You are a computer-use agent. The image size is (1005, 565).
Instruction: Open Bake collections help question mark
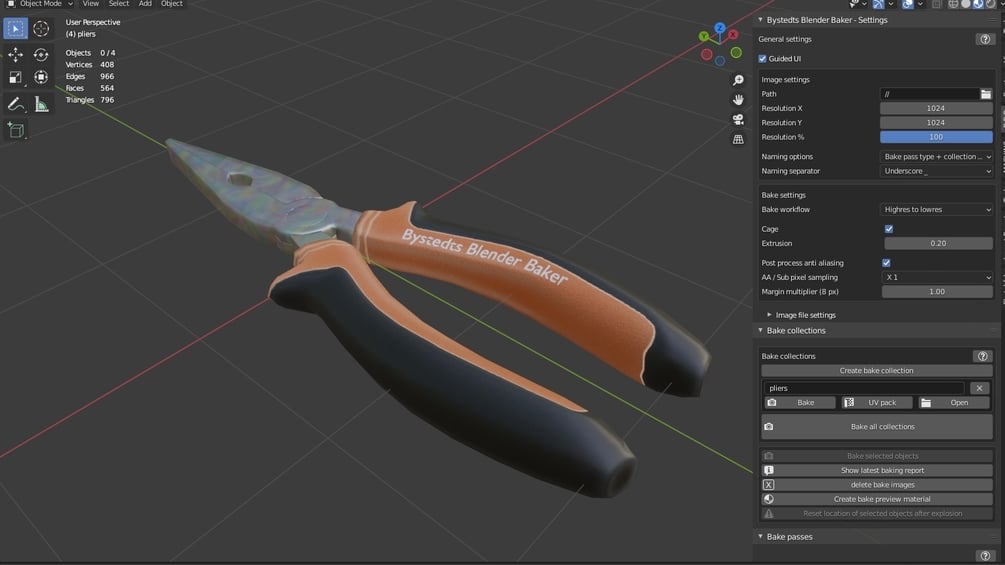pos(983,356)
